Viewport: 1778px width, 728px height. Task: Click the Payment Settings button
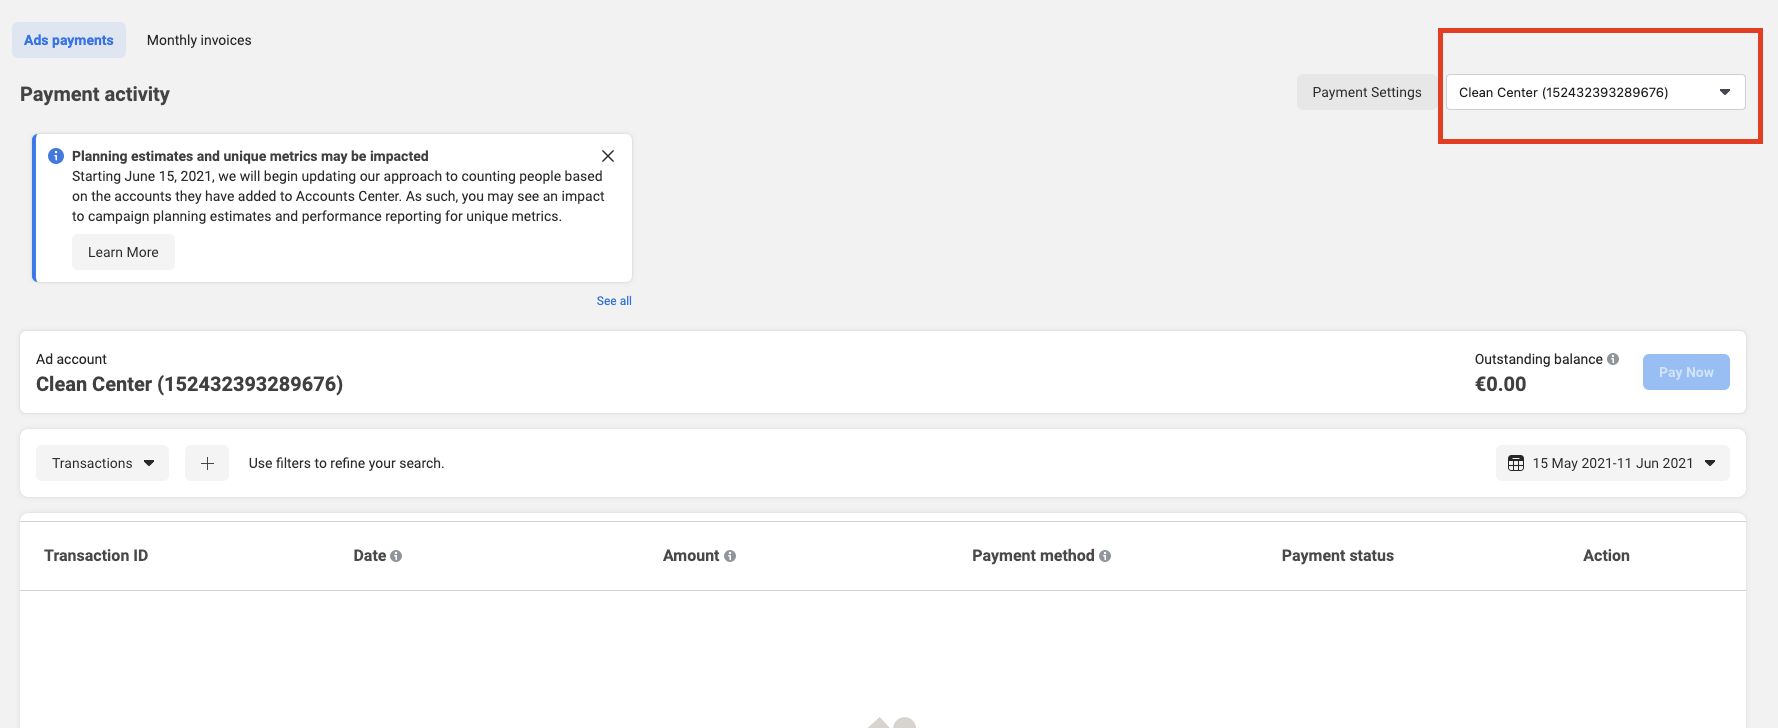point(1367,92)
